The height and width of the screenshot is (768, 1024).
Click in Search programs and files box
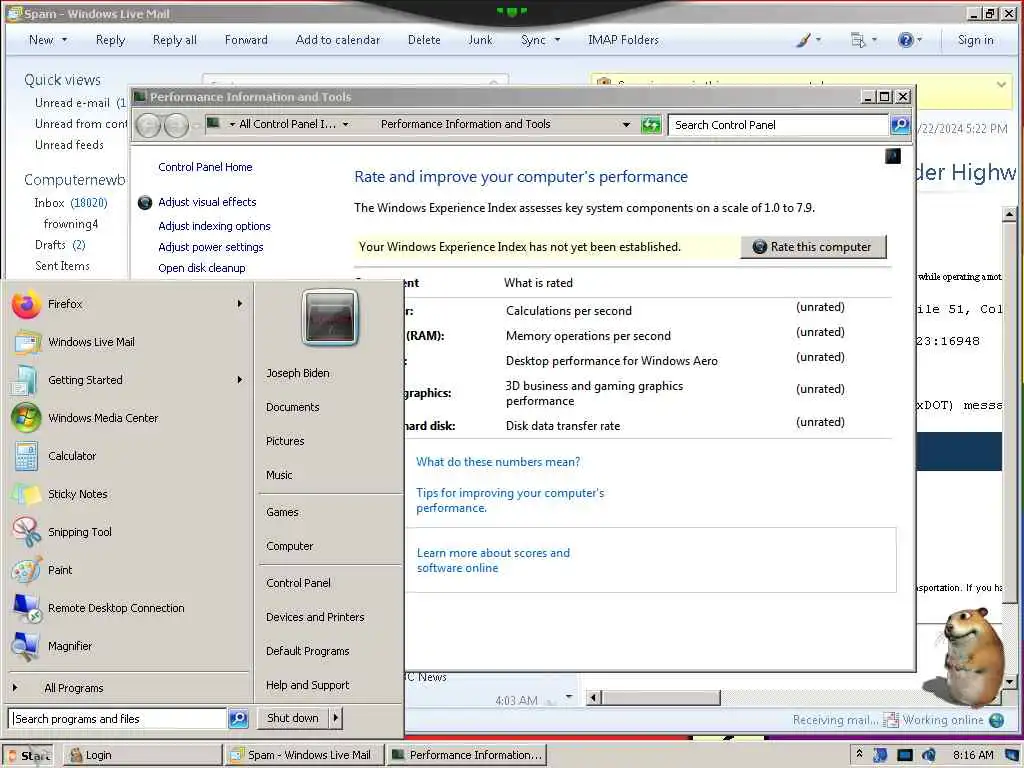point(118,718)
